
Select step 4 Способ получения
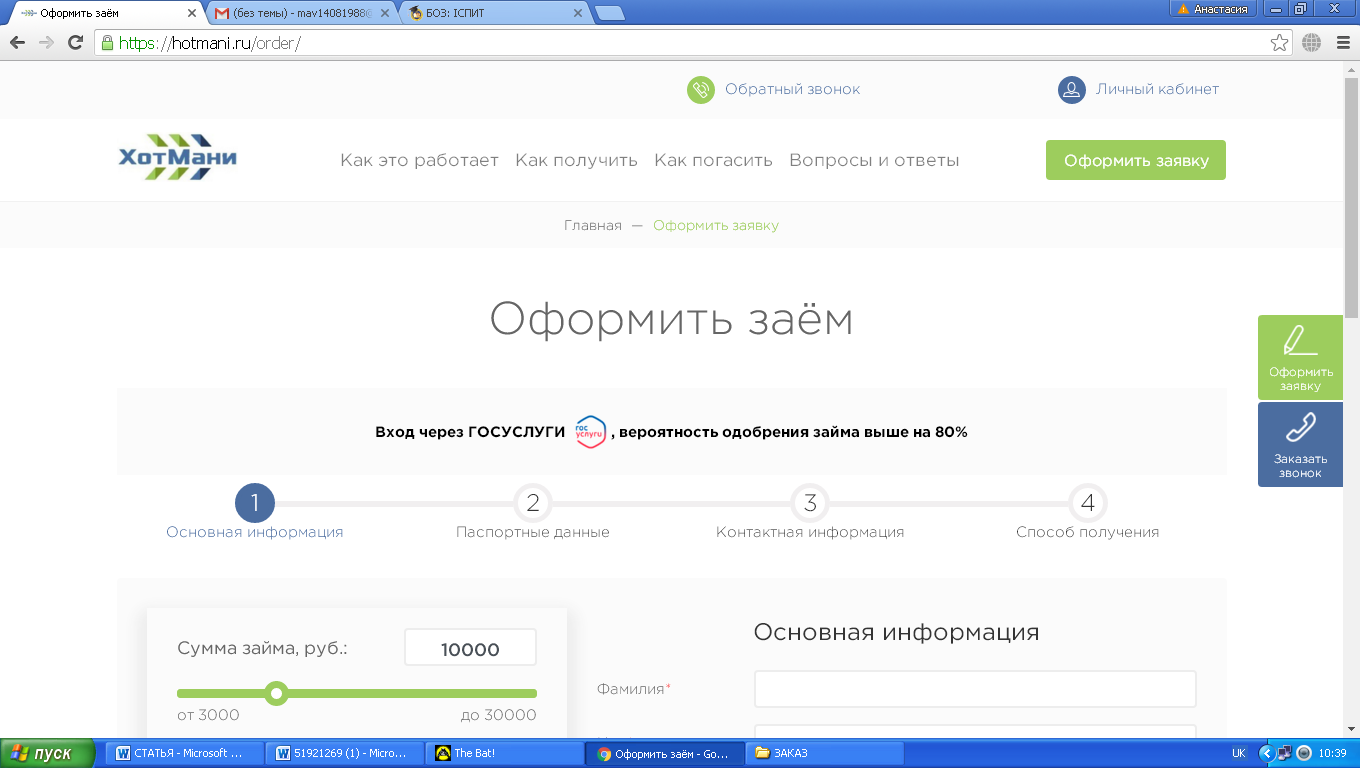click(x=1087, y=512)
